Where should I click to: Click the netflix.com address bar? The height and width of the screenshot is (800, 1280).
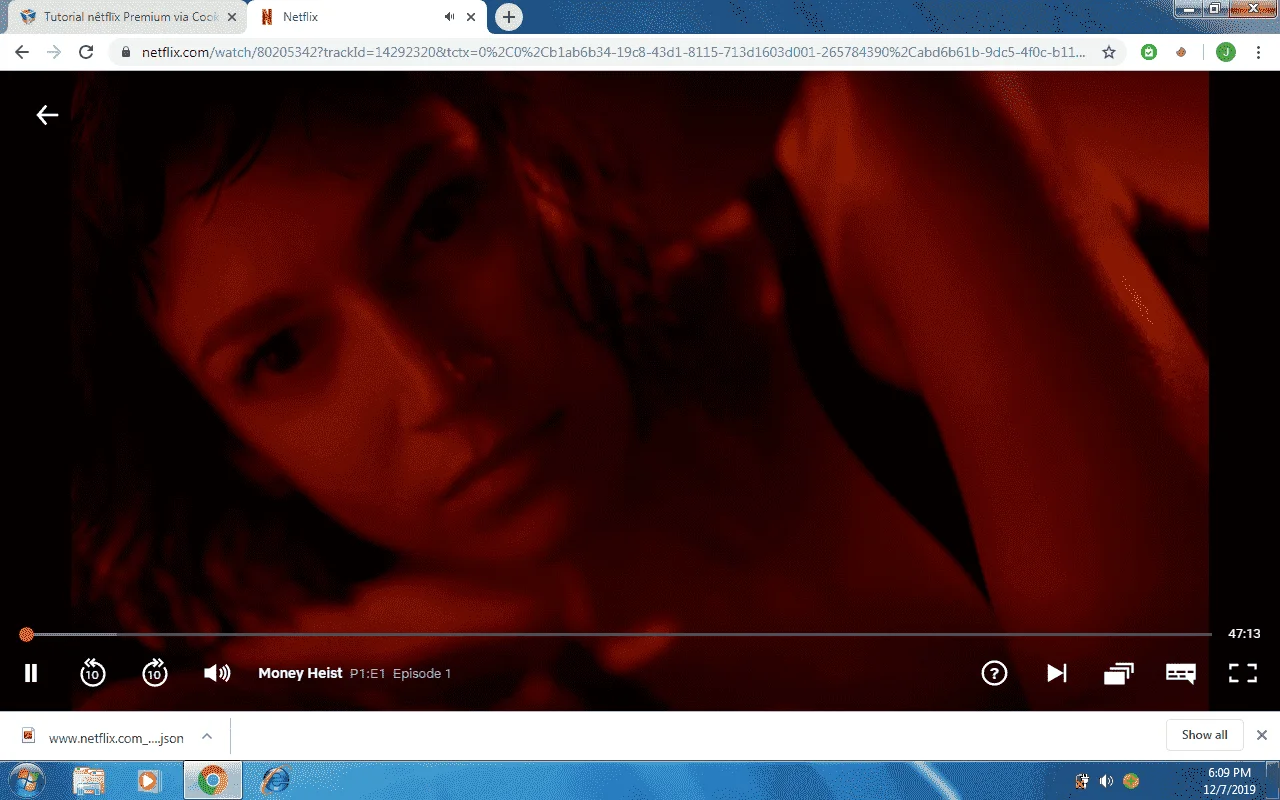(612, 52)
